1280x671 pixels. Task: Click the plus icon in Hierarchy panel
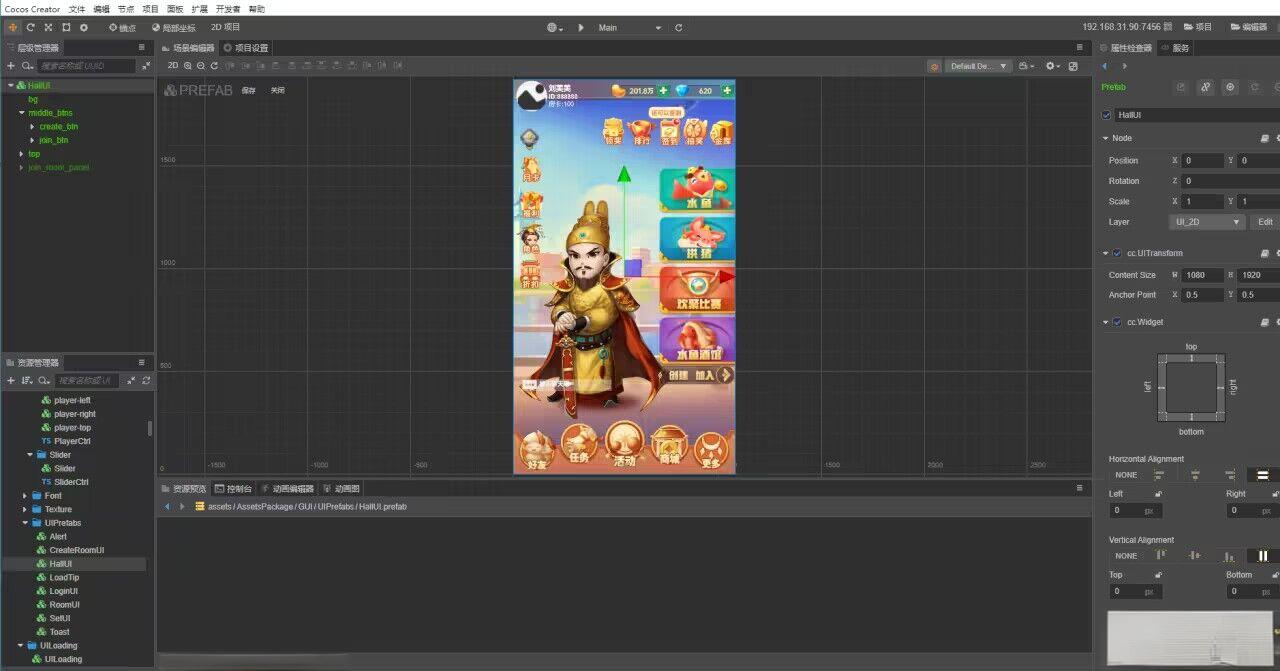pyautogui.click(x=11, y=66)
